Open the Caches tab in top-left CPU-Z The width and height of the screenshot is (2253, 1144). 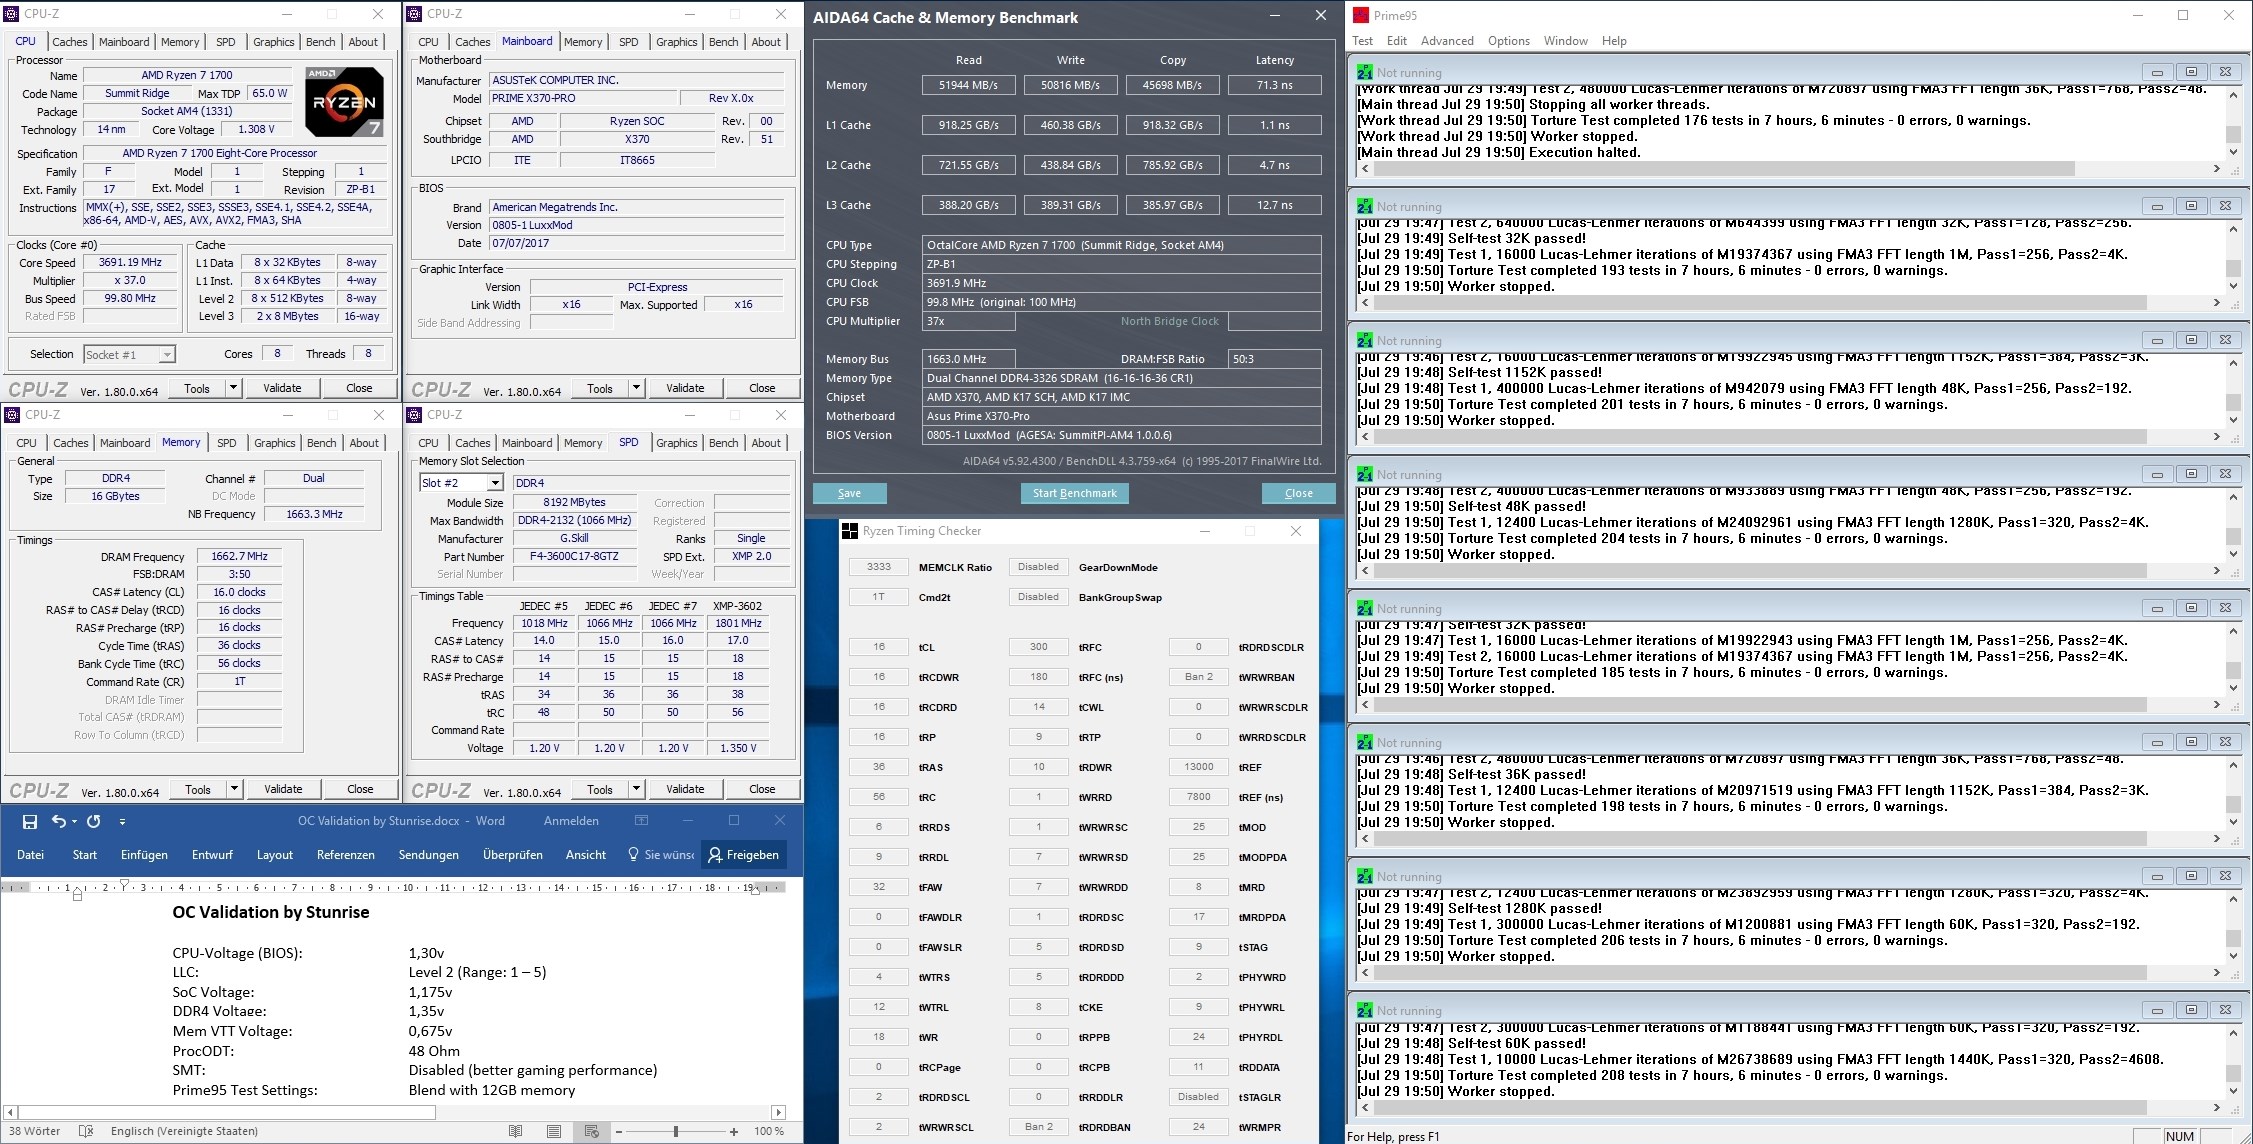tap(69, 42)
